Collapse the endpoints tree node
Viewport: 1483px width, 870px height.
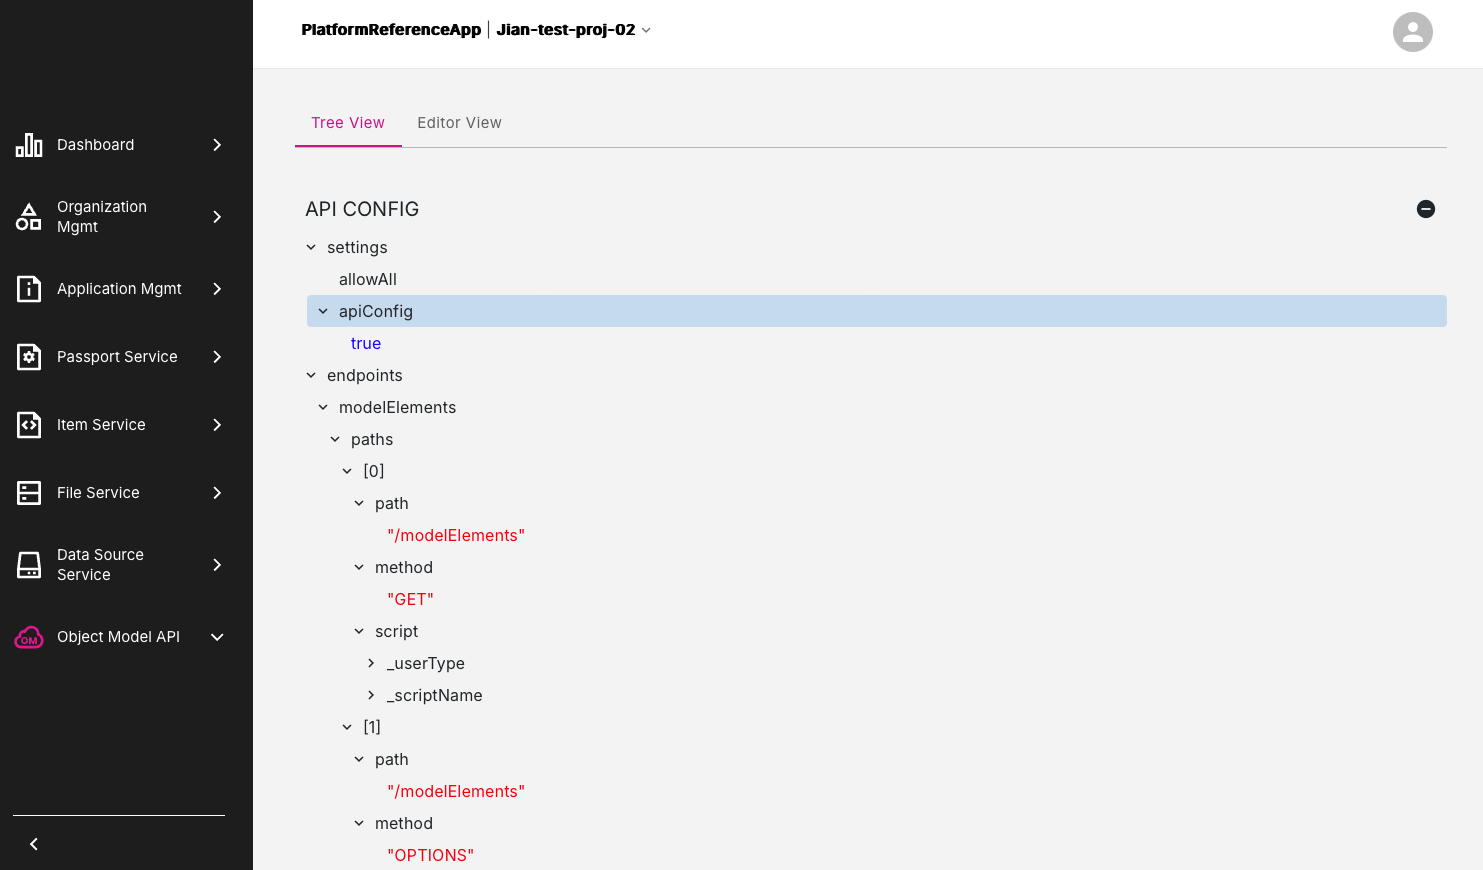pos(311,375)
